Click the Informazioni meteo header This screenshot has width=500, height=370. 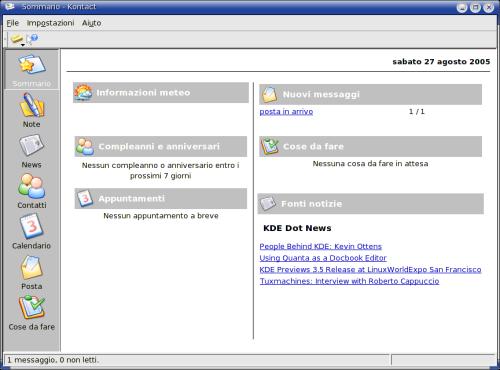tap(161, 92)
